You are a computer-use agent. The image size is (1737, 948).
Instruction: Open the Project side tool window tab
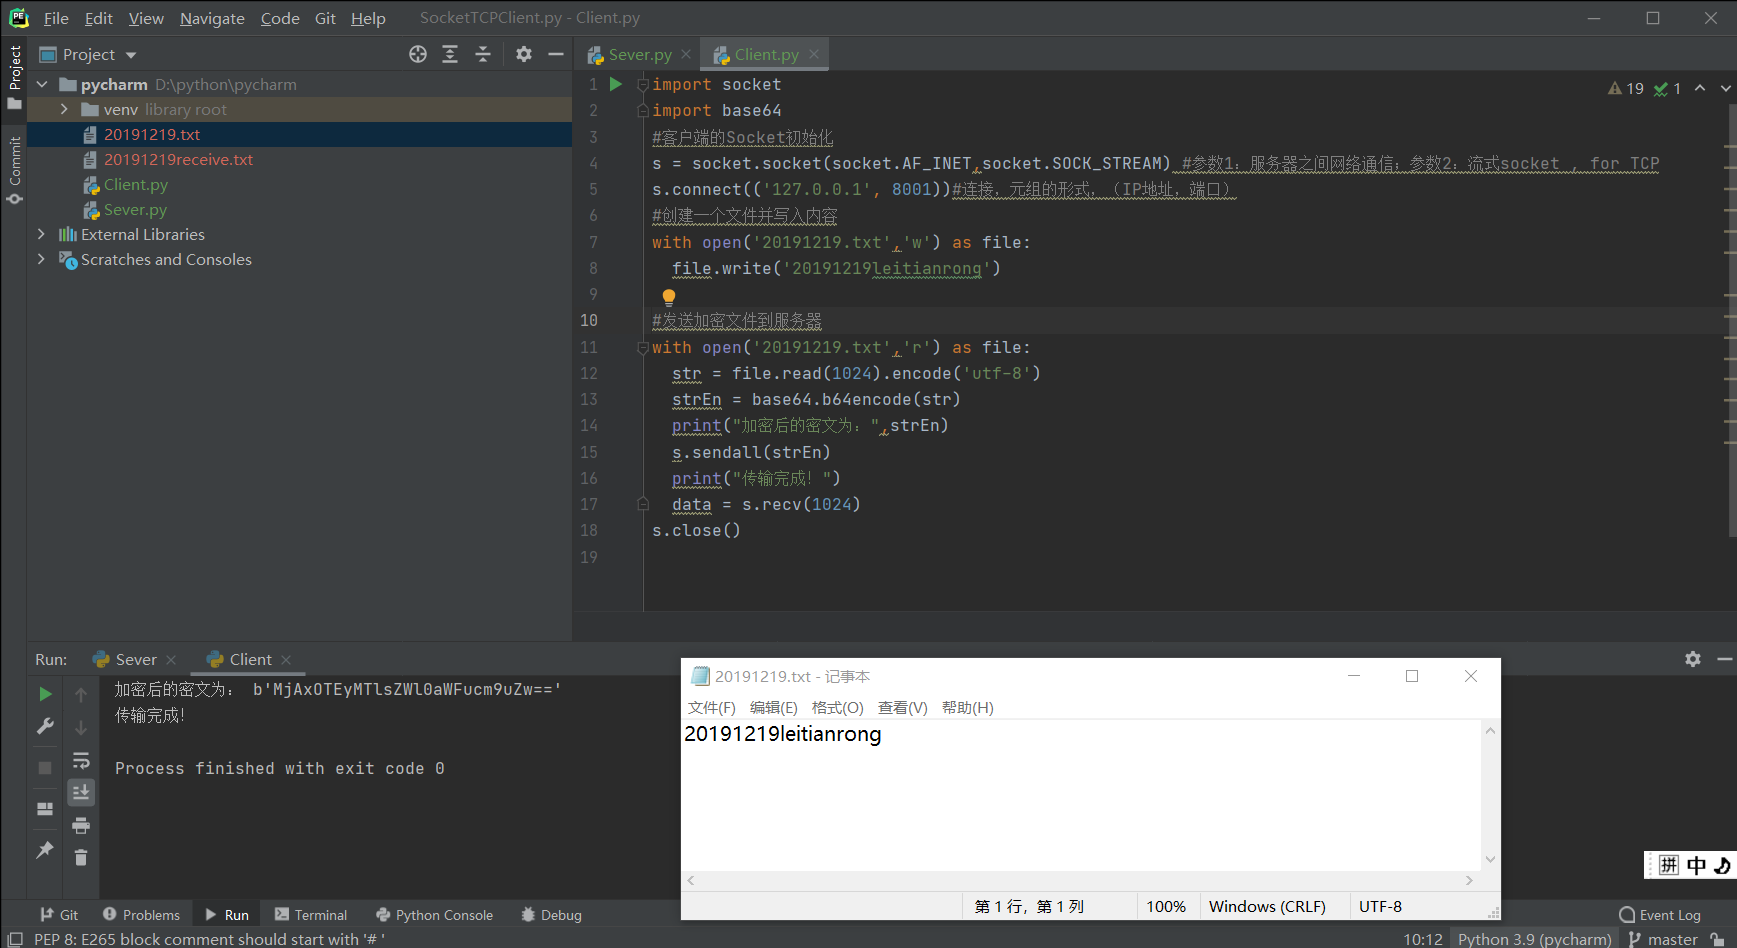(x=14, y=77)
